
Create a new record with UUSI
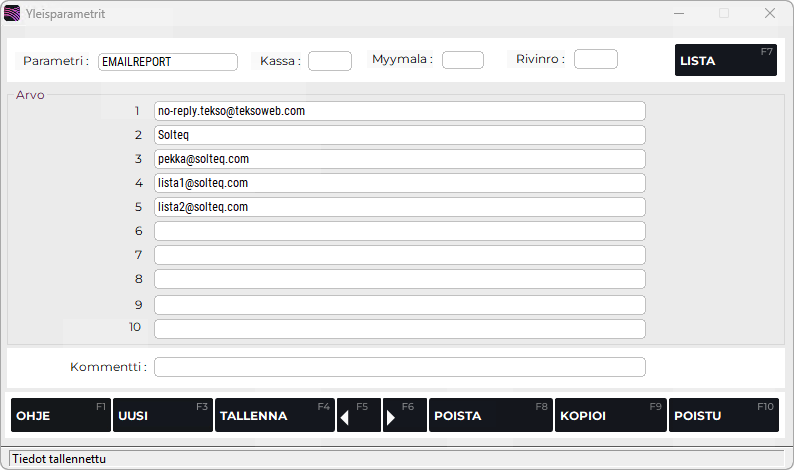point(163,415)
